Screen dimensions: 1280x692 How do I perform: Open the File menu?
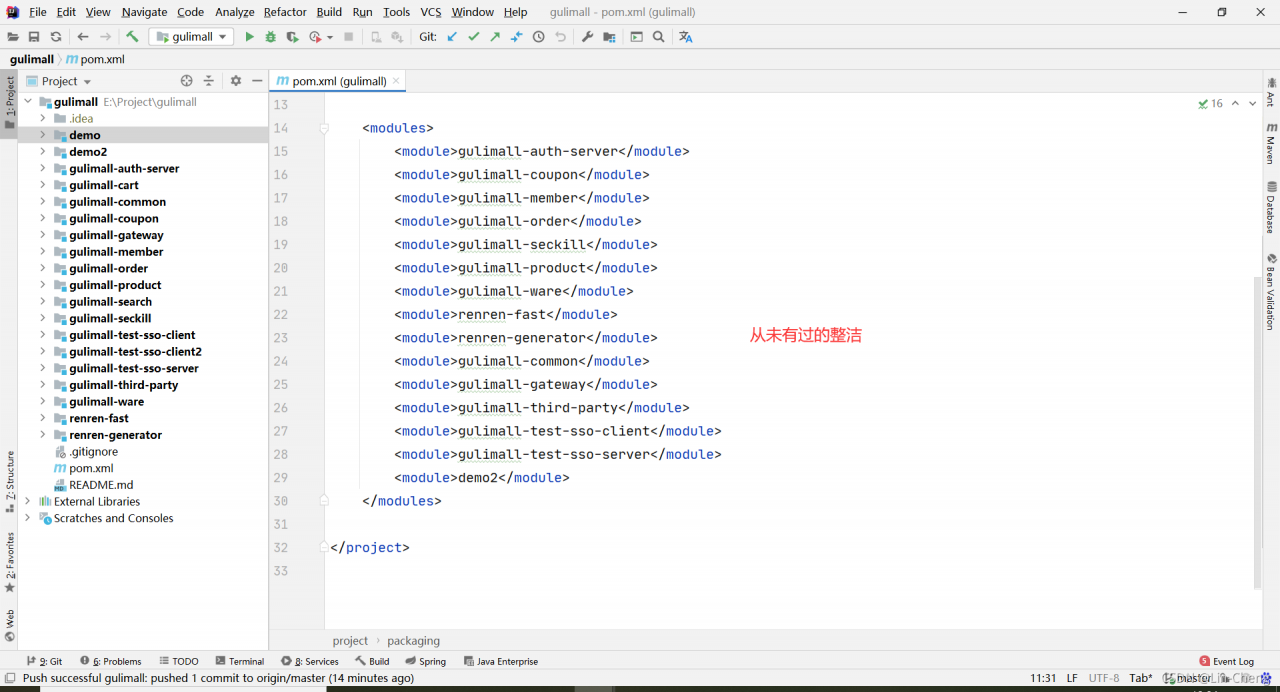pyautogui.click(x=38, y=12)
